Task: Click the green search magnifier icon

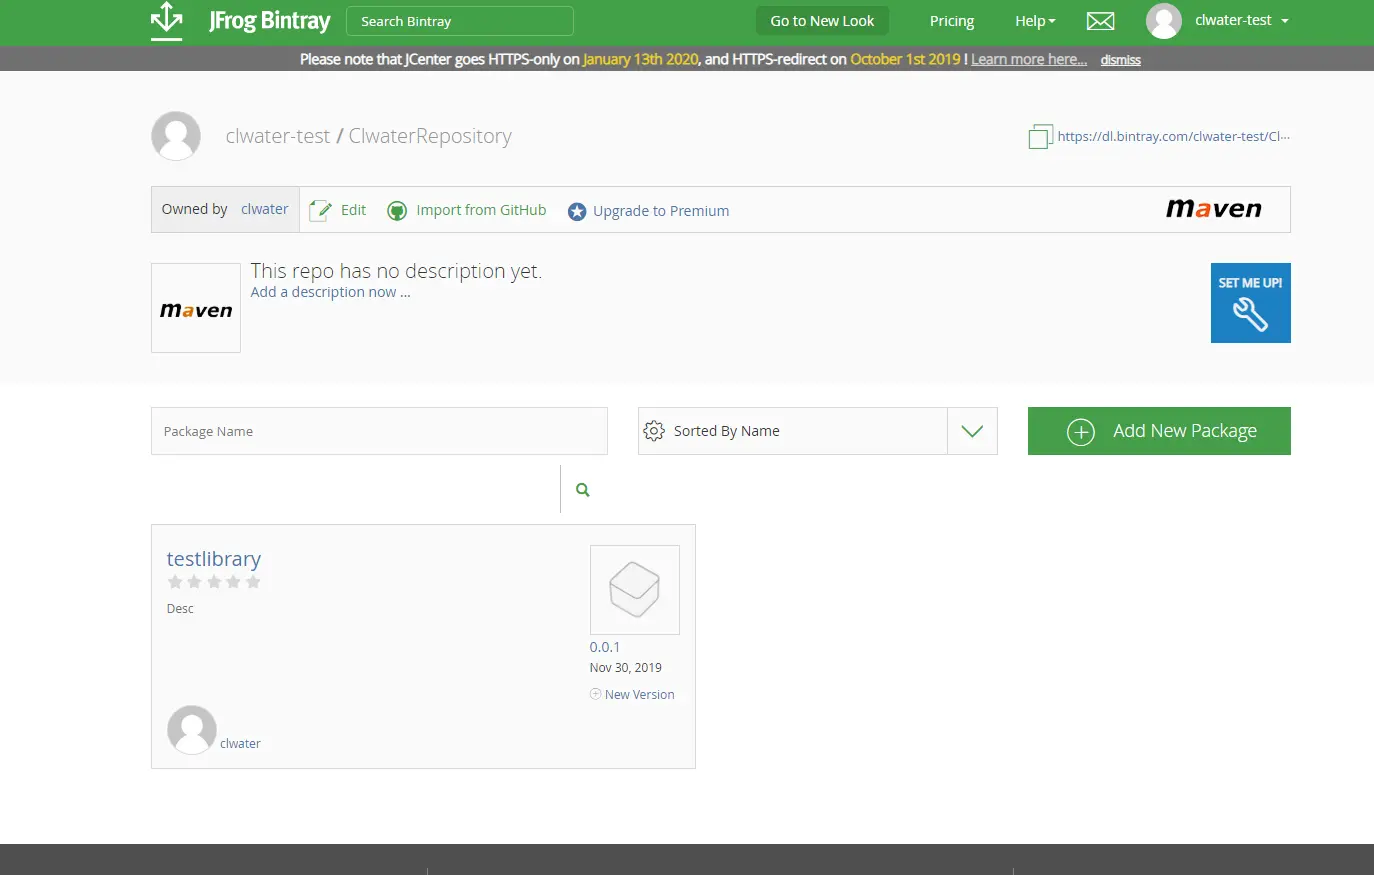Action: [583, 490]
